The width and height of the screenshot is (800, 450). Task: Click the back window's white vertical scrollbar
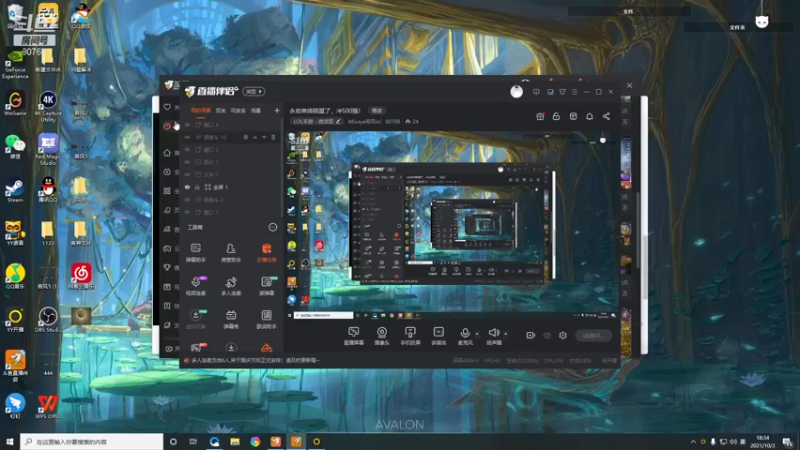point(644,224)
